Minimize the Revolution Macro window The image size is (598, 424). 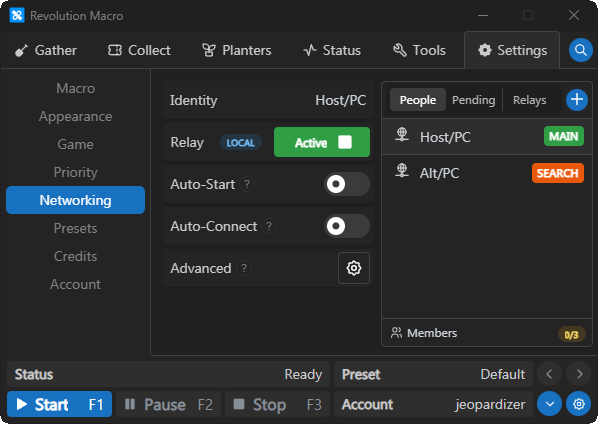(483, 15)
